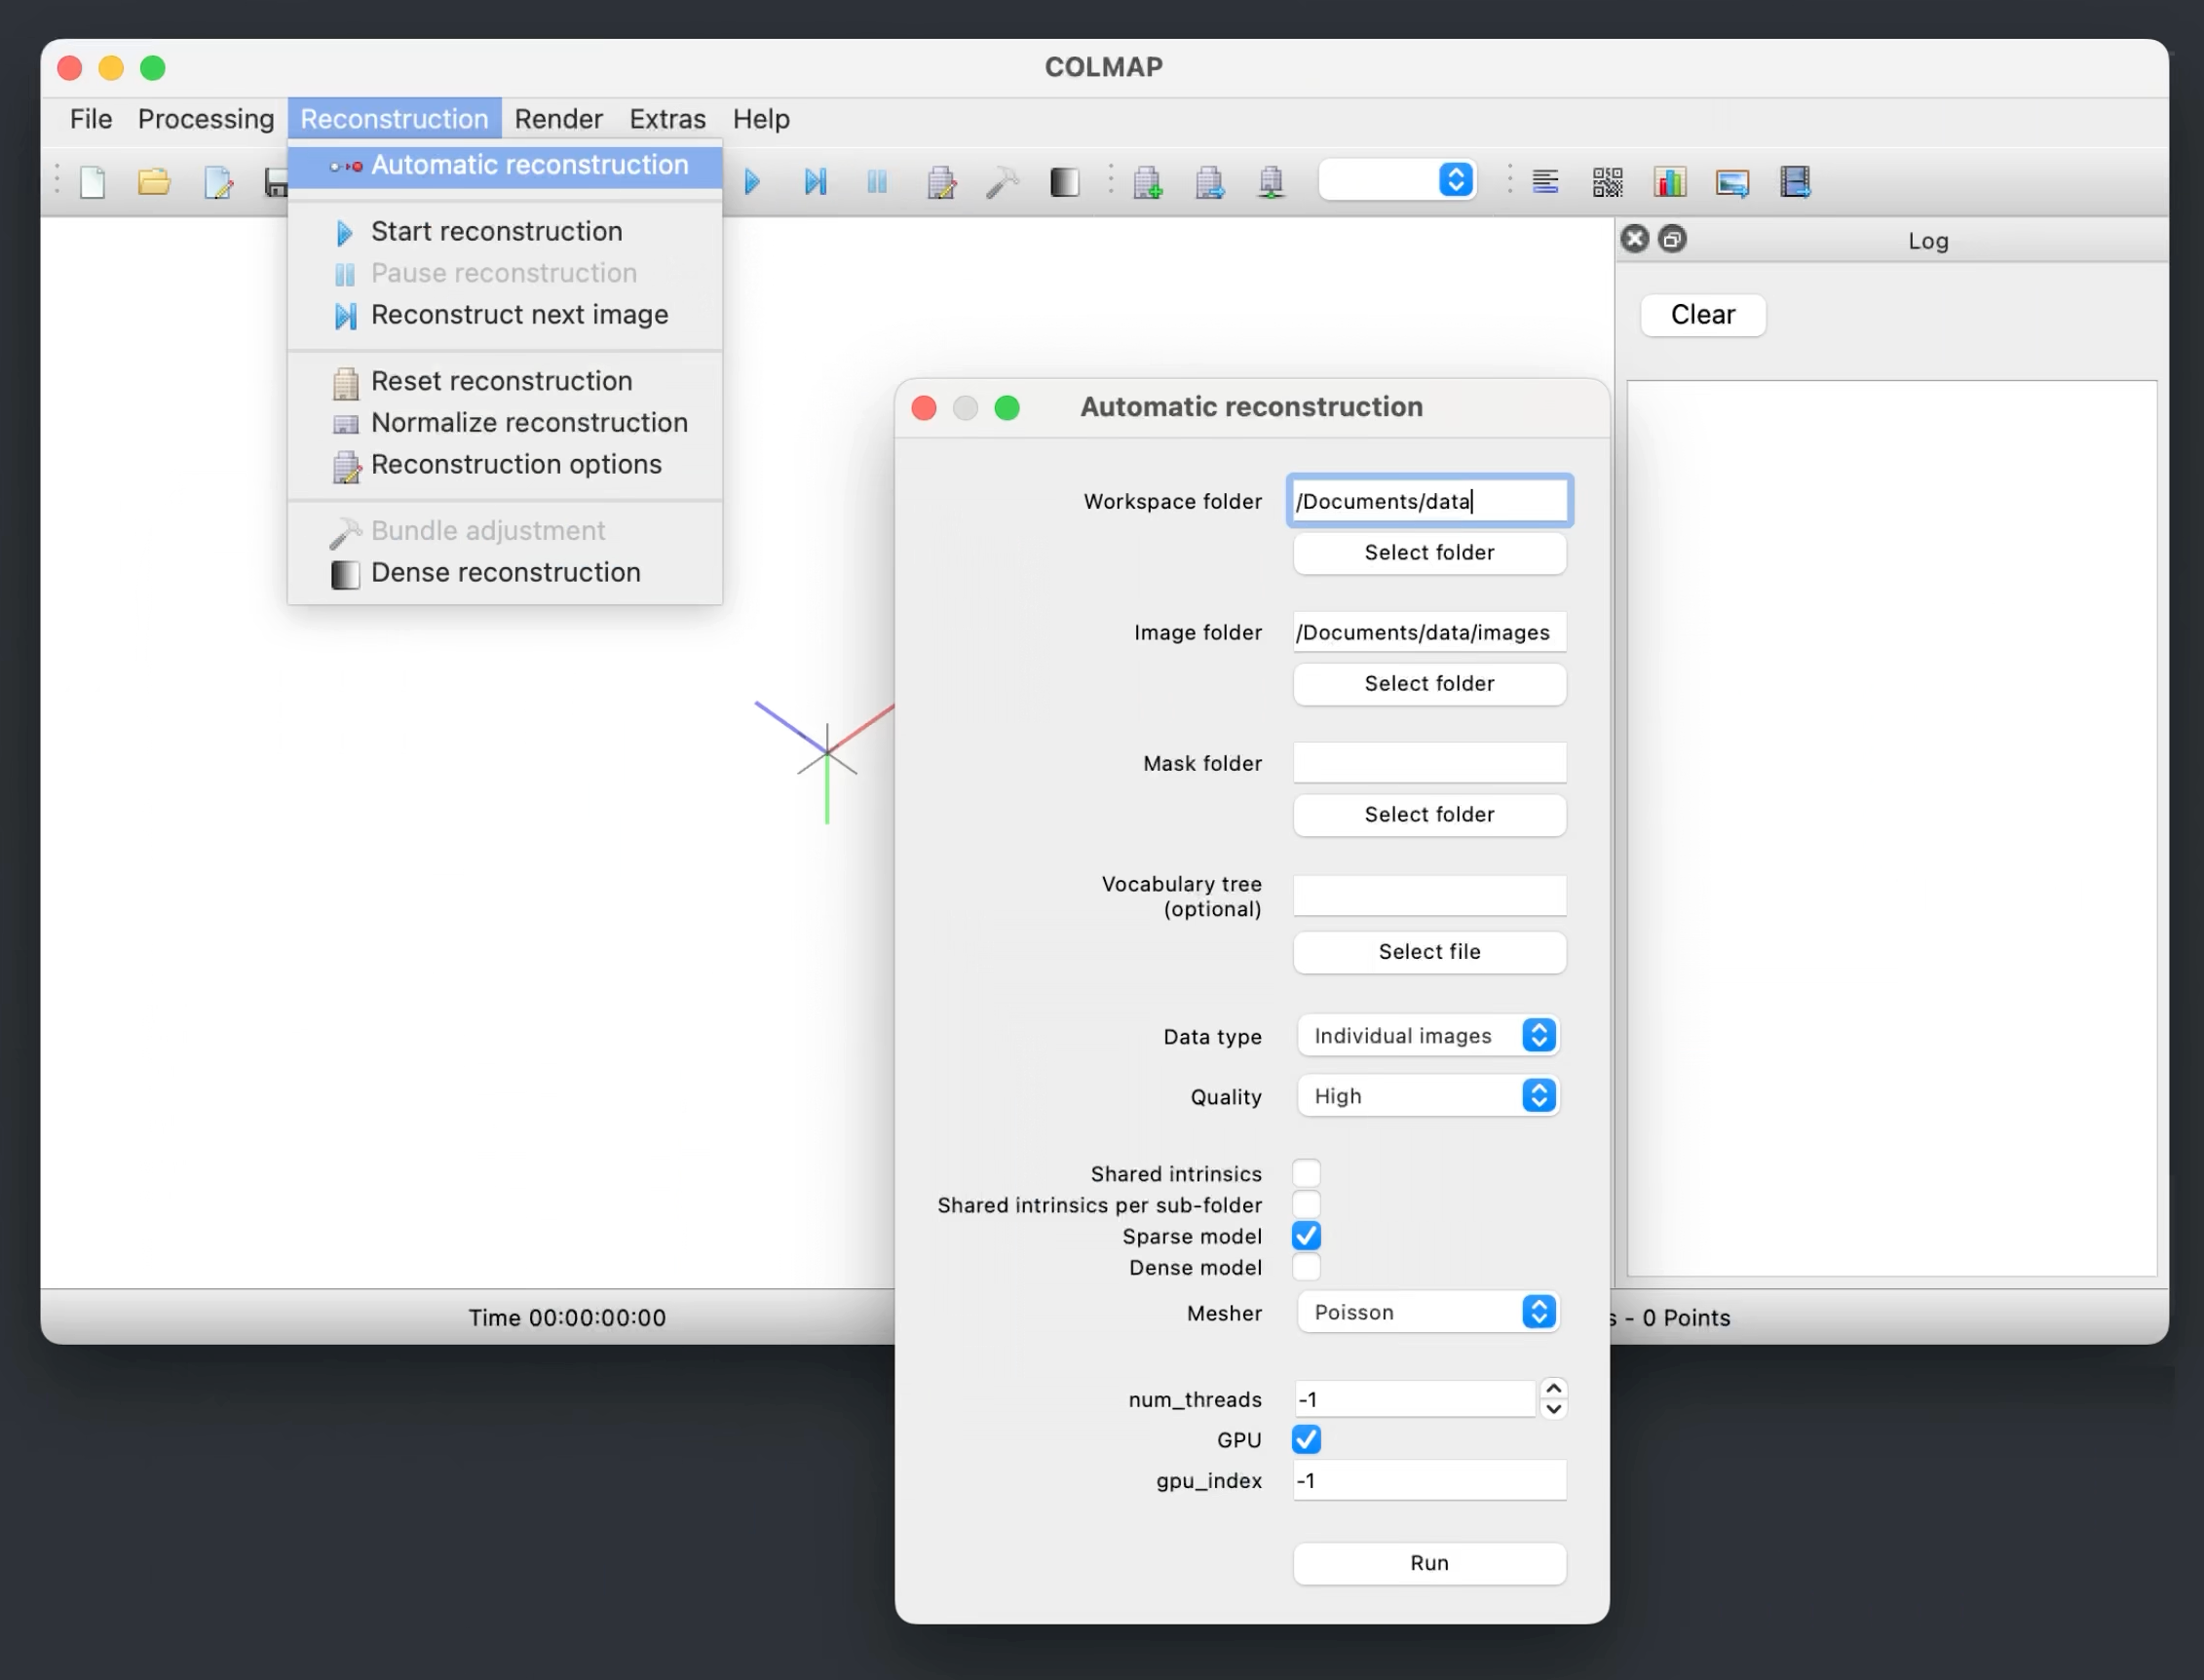Click Select file for Vocabulary tree

click(1429, 952)
